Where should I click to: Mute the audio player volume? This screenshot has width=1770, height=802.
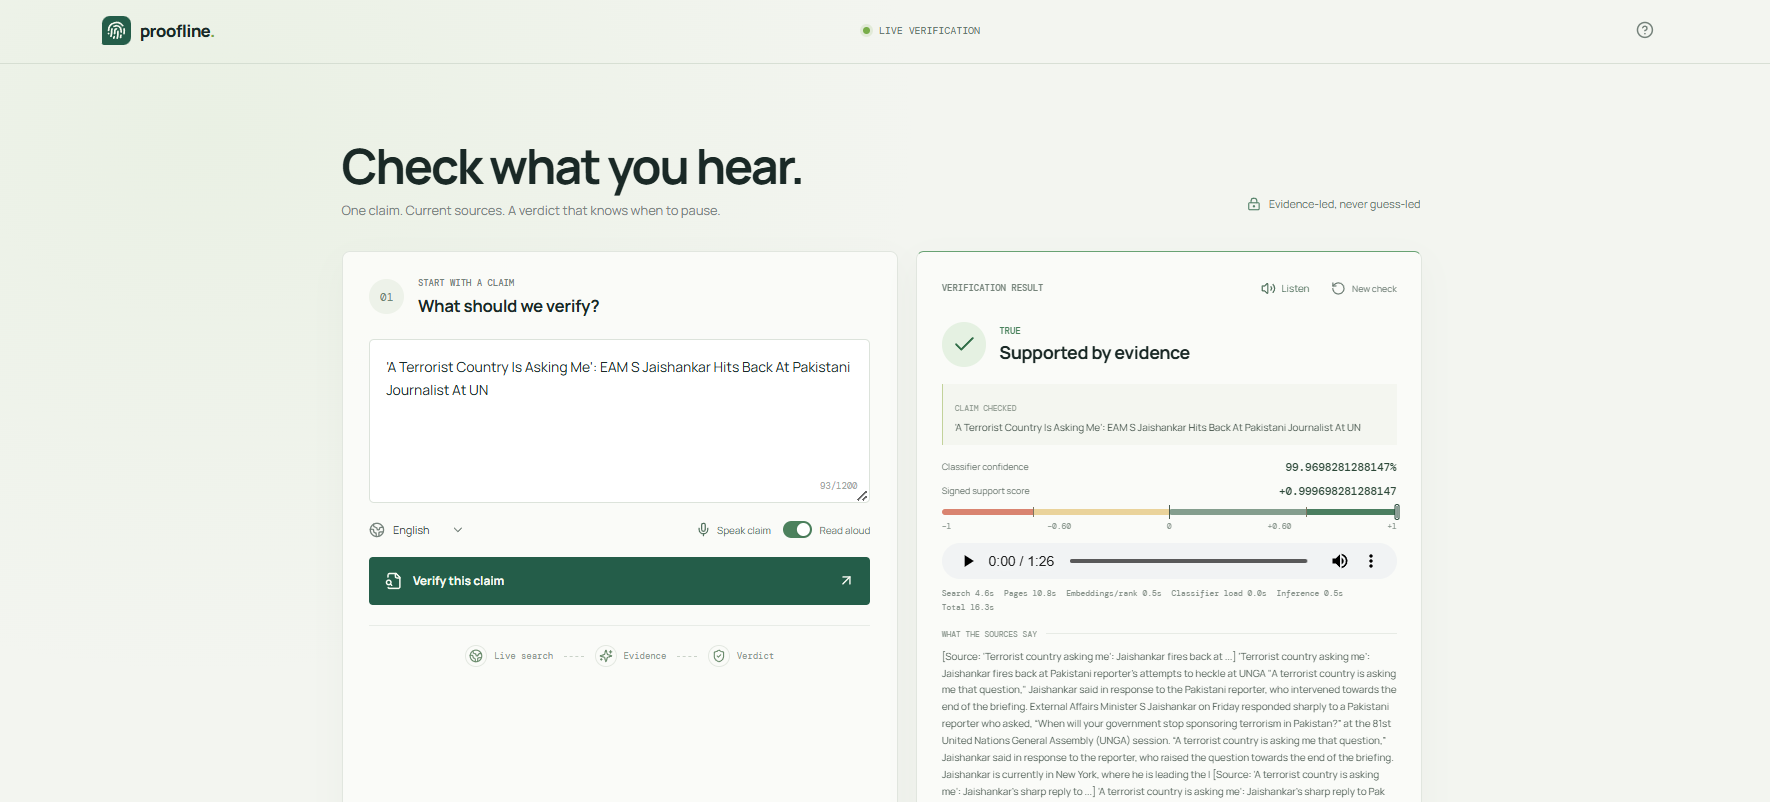(1339, 561)
